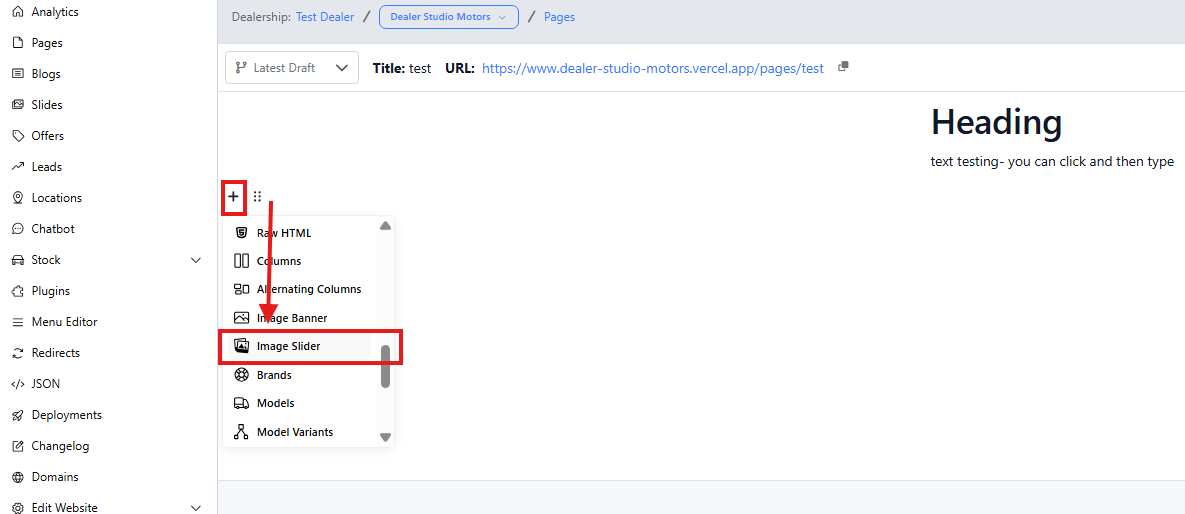Click the Heading text on page
The image size is (1185, 514).
(x=996, y=122)
